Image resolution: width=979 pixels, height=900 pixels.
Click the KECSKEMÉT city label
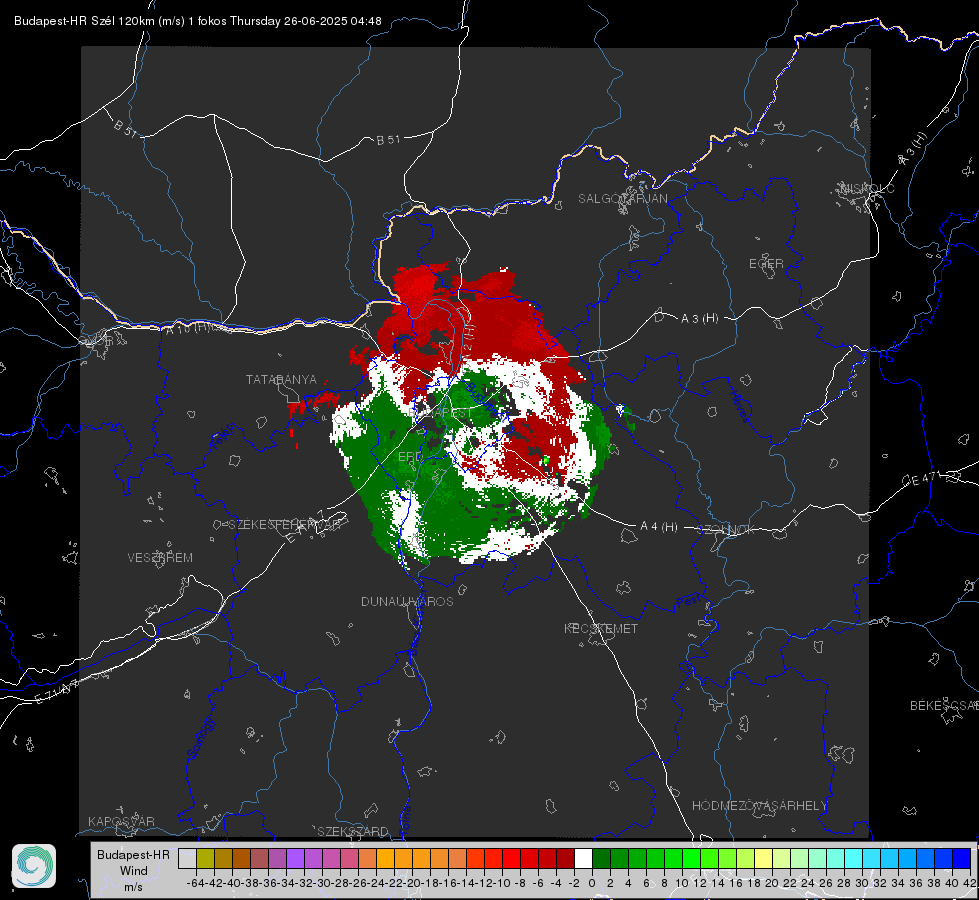[601, 629]
